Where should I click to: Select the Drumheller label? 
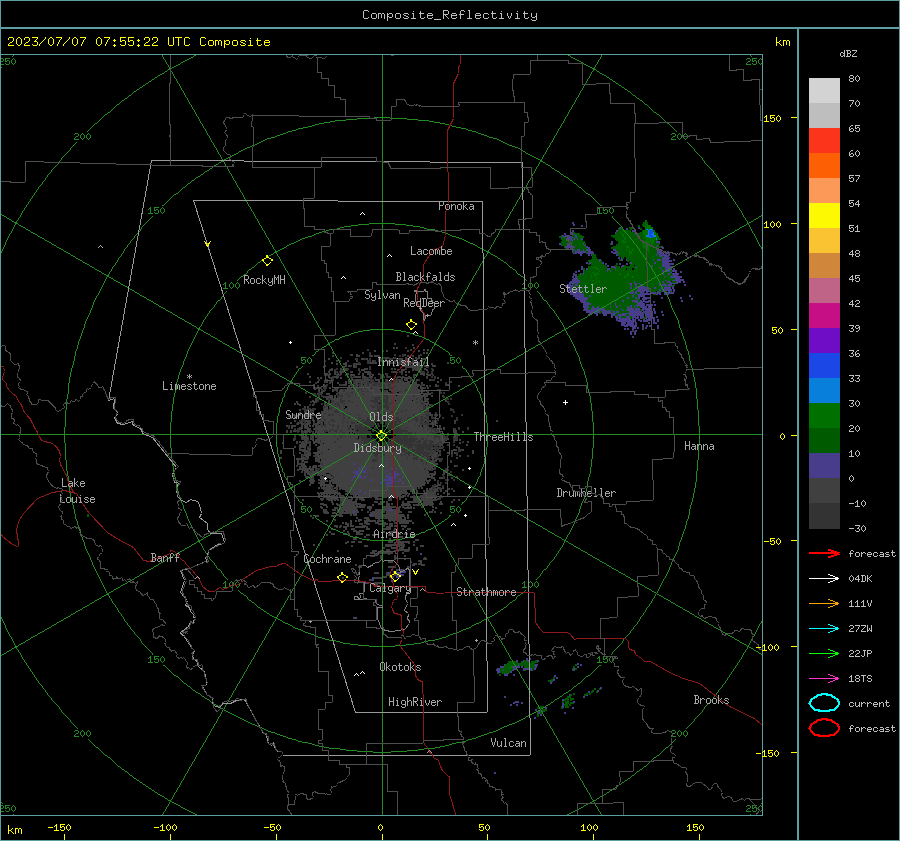pos(586,493)
